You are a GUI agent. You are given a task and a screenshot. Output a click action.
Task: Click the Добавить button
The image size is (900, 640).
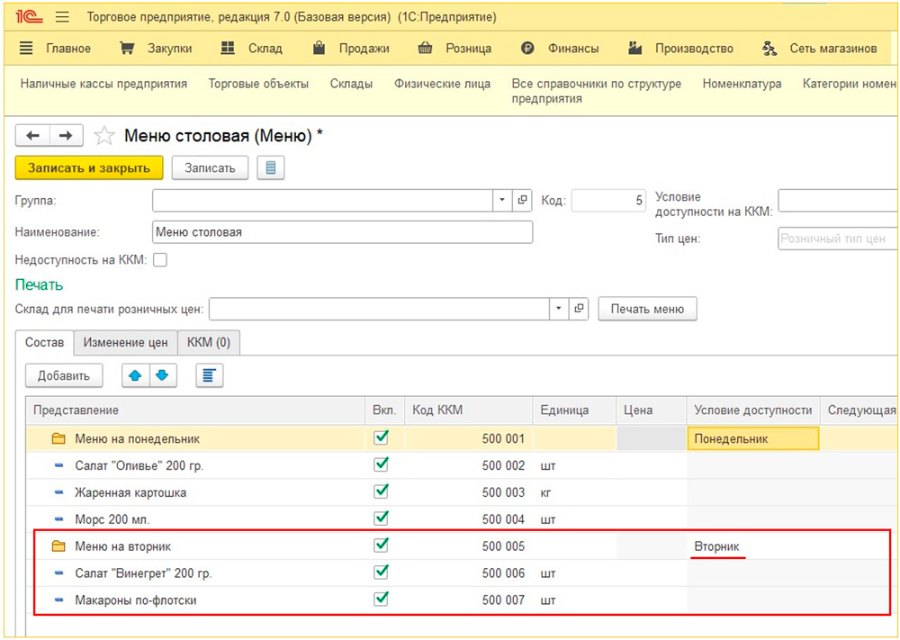[64, 376]
